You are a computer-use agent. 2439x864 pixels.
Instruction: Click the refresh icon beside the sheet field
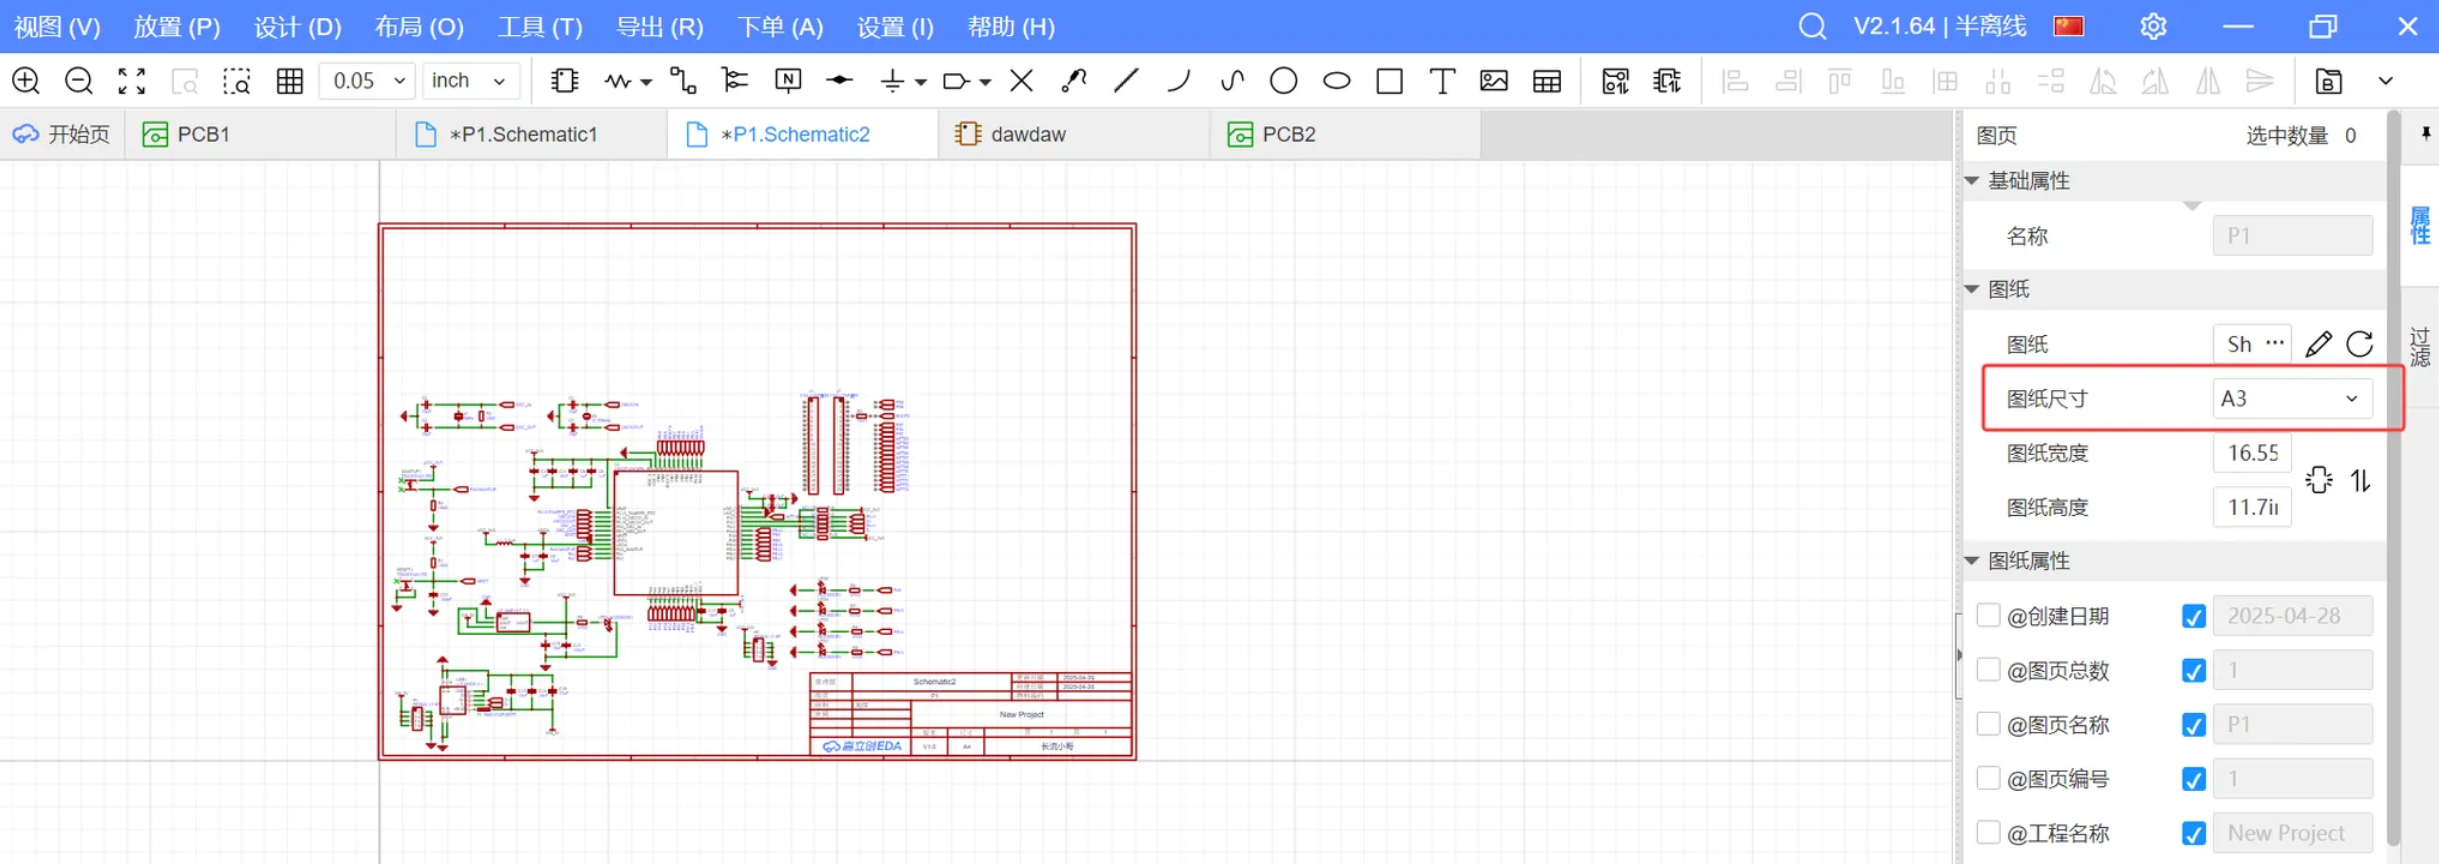pos(2360,344)
